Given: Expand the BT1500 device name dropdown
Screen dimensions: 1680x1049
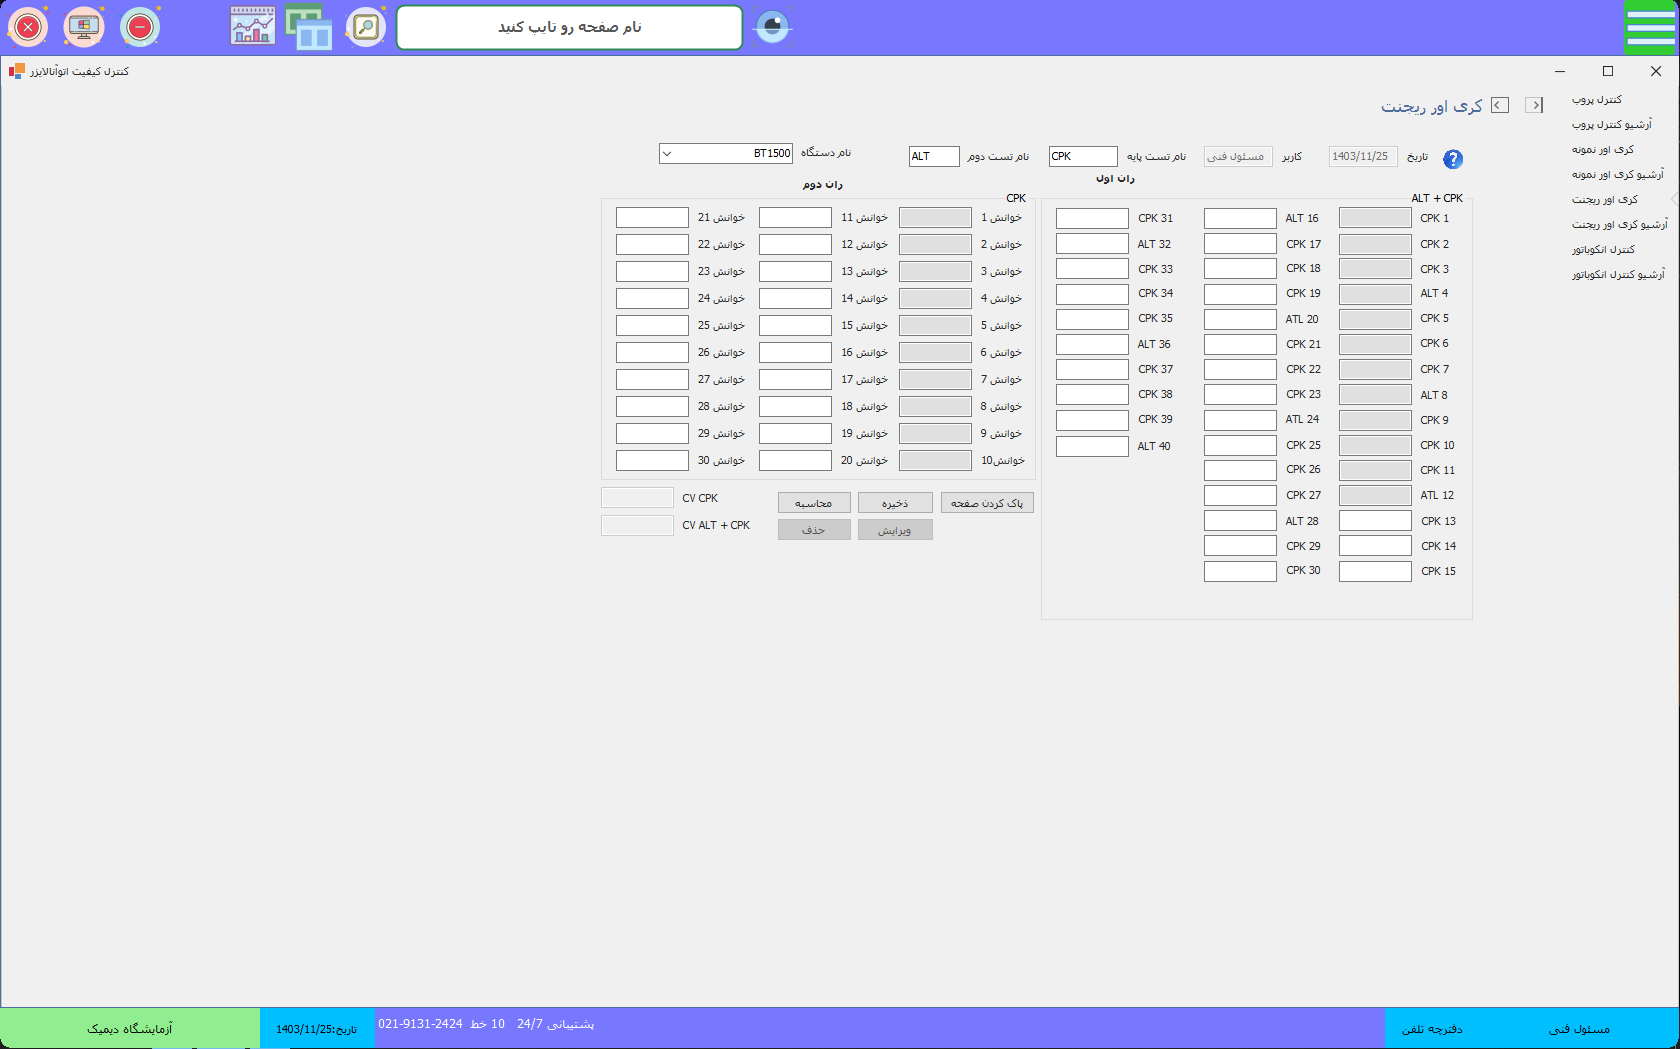Looking at the screenshot, I should pos(667,154).
